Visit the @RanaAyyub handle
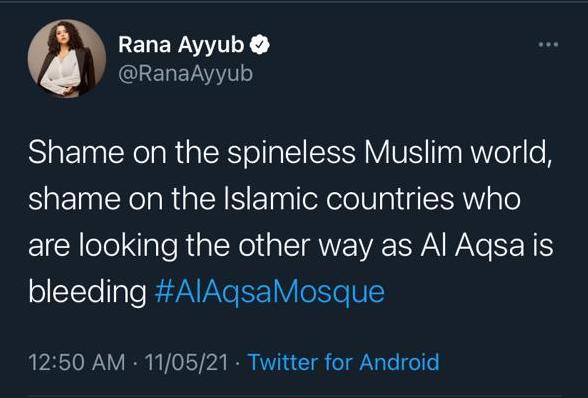The image size is (588, 398). click(186, 74)
